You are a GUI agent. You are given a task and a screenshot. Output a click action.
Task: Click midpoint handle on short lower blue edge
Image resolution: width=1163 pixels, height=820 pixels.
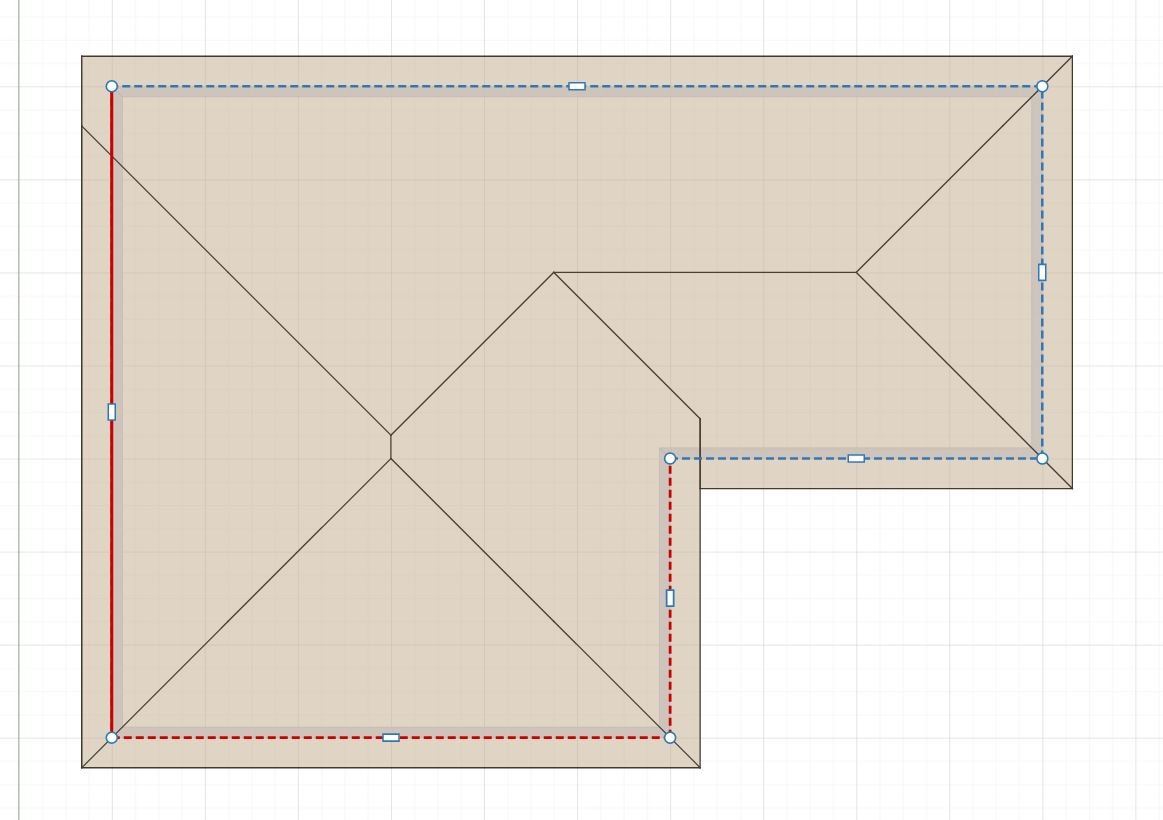coord(856,459)
